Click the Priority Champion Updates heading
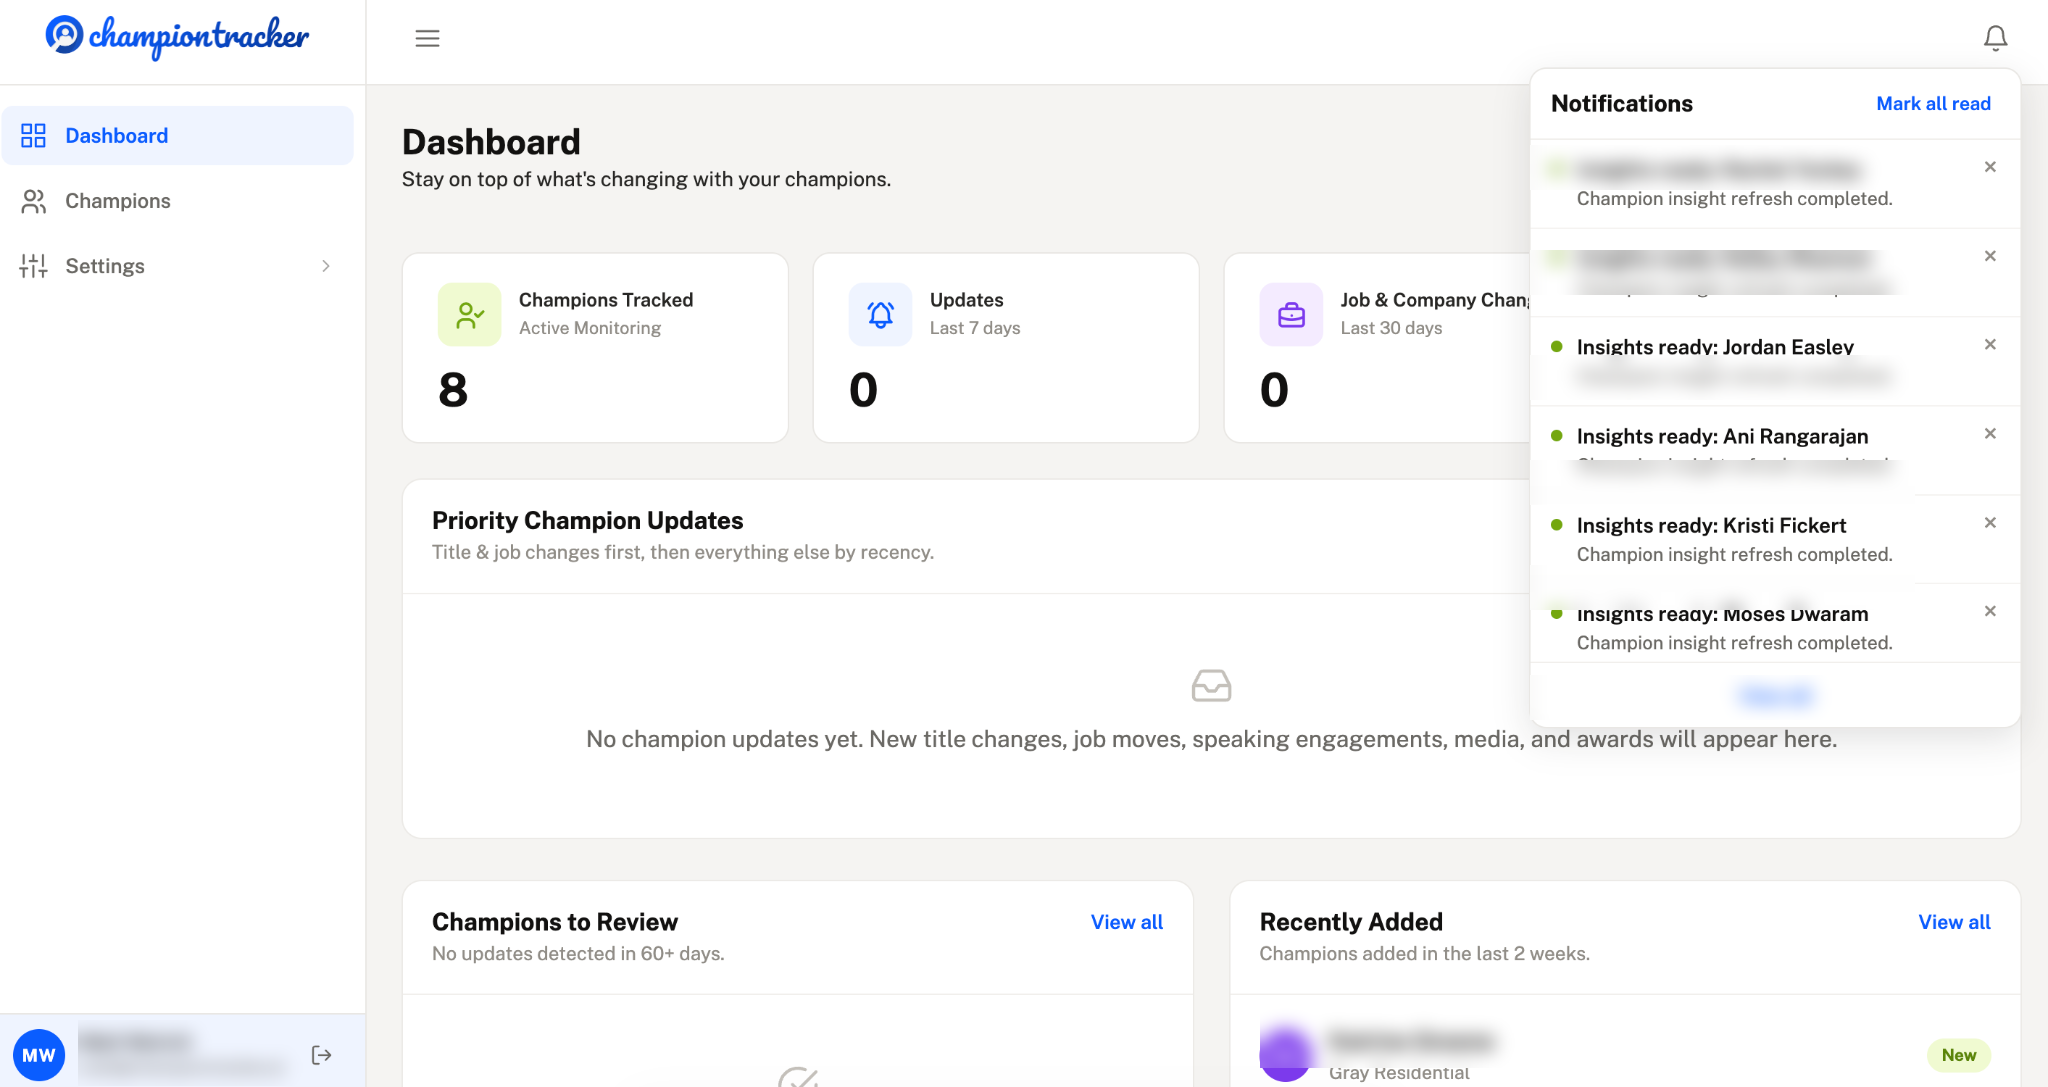Screen dimensions: 2048x1087 pyautogui.click(x=587, y=520)
